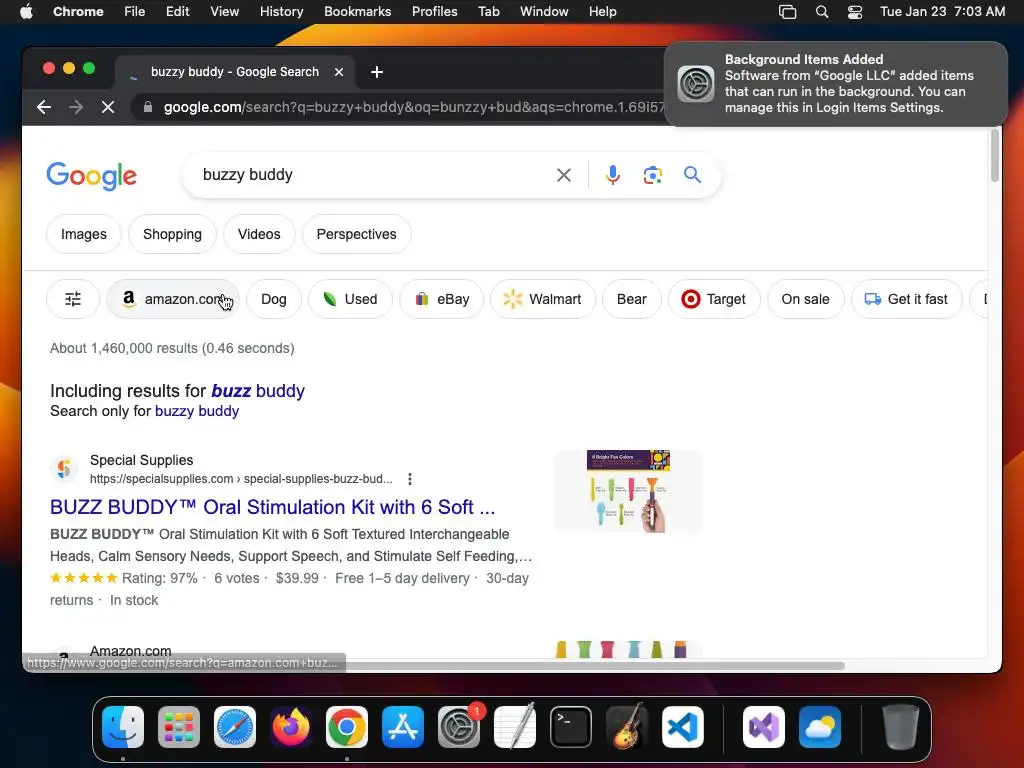Open the Chrome File menu
Image resolution: width=1024 pixels, height=768 pixels.
click(x=135, y=12)
